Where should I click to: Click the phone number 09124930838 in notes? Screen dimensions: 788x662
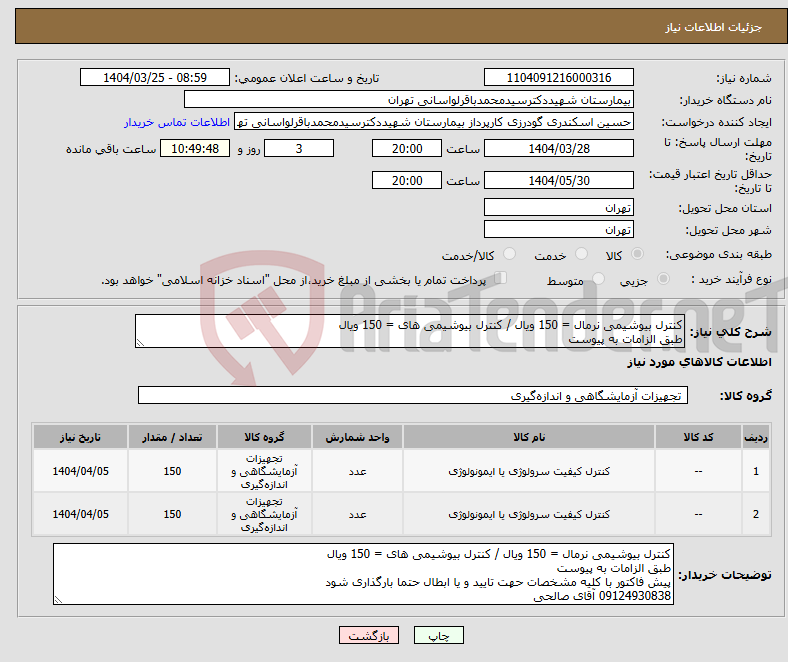[635, 596]
